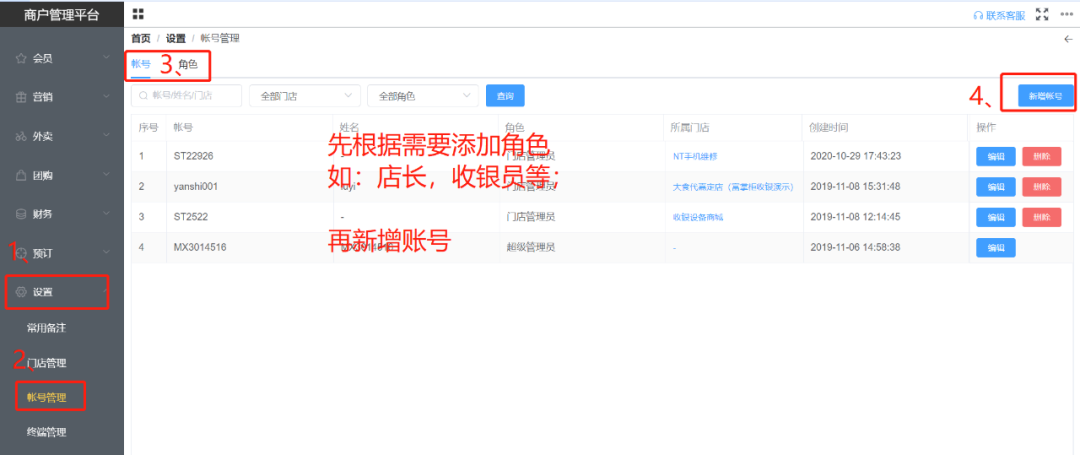Expand the 团购 menu chevron
Image resolution: width=1080 pixels, height=455 pixels.
pos(106,175)
